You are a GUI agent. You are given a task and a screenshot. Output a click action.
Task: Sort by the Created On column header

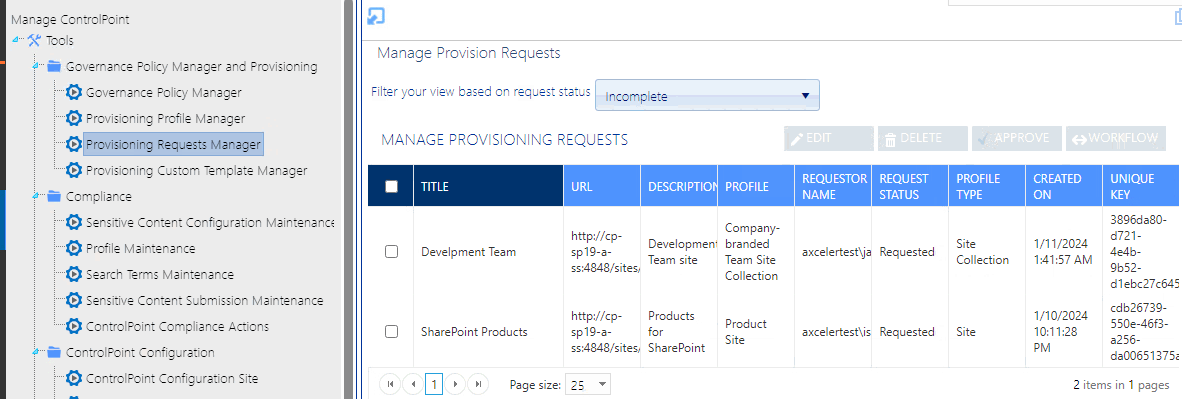tap(1064, 186)
